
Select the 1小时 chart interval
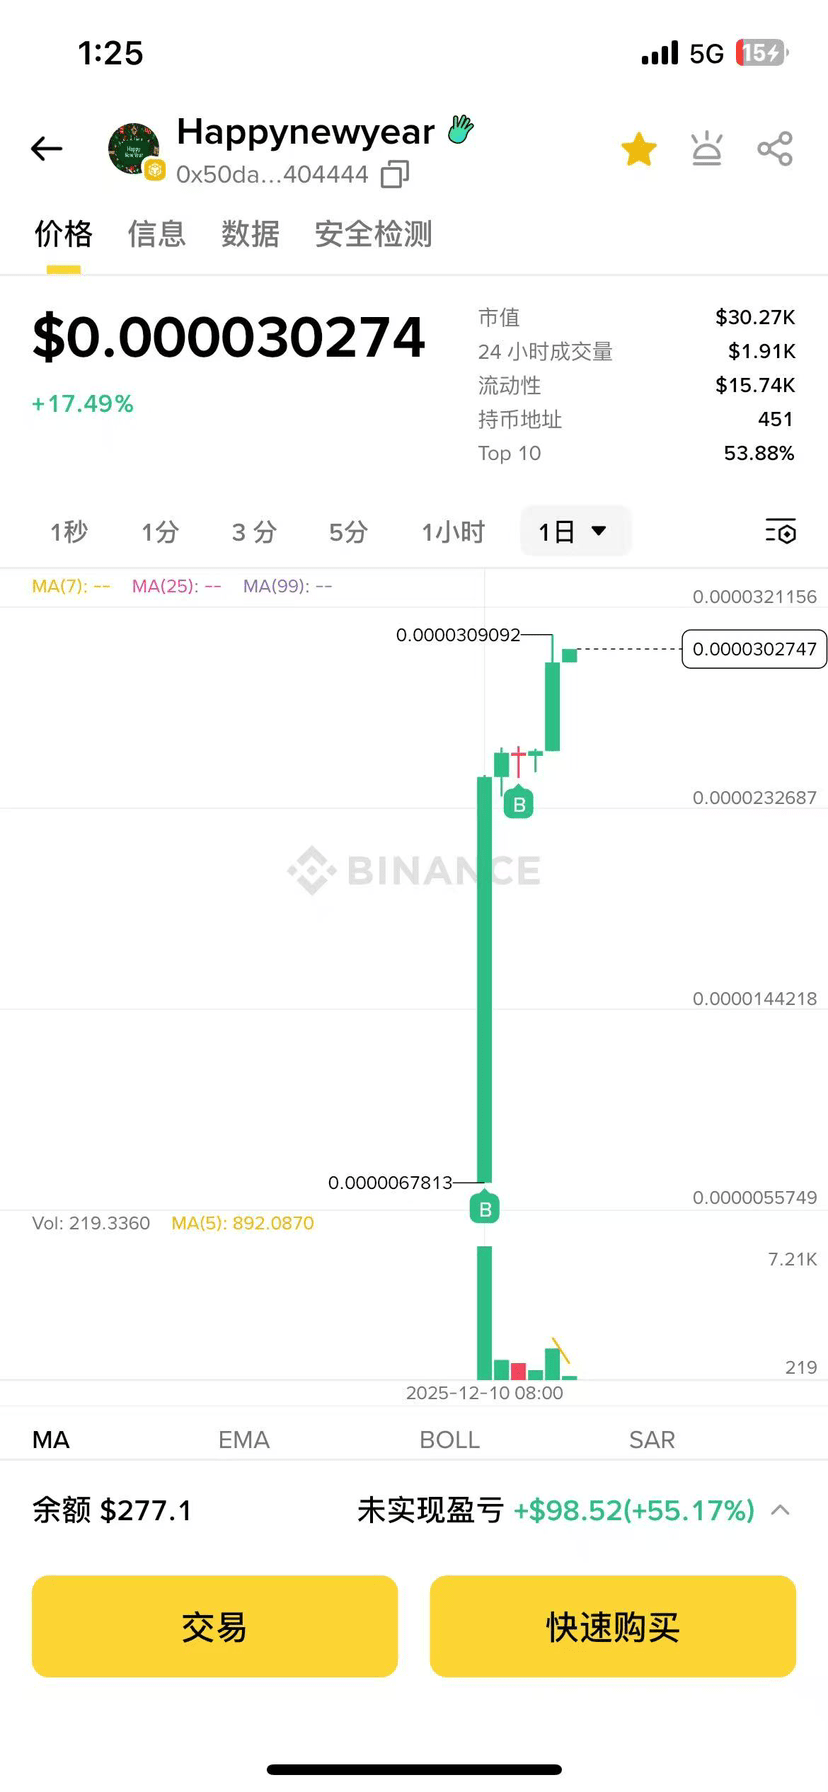point(453,532)
